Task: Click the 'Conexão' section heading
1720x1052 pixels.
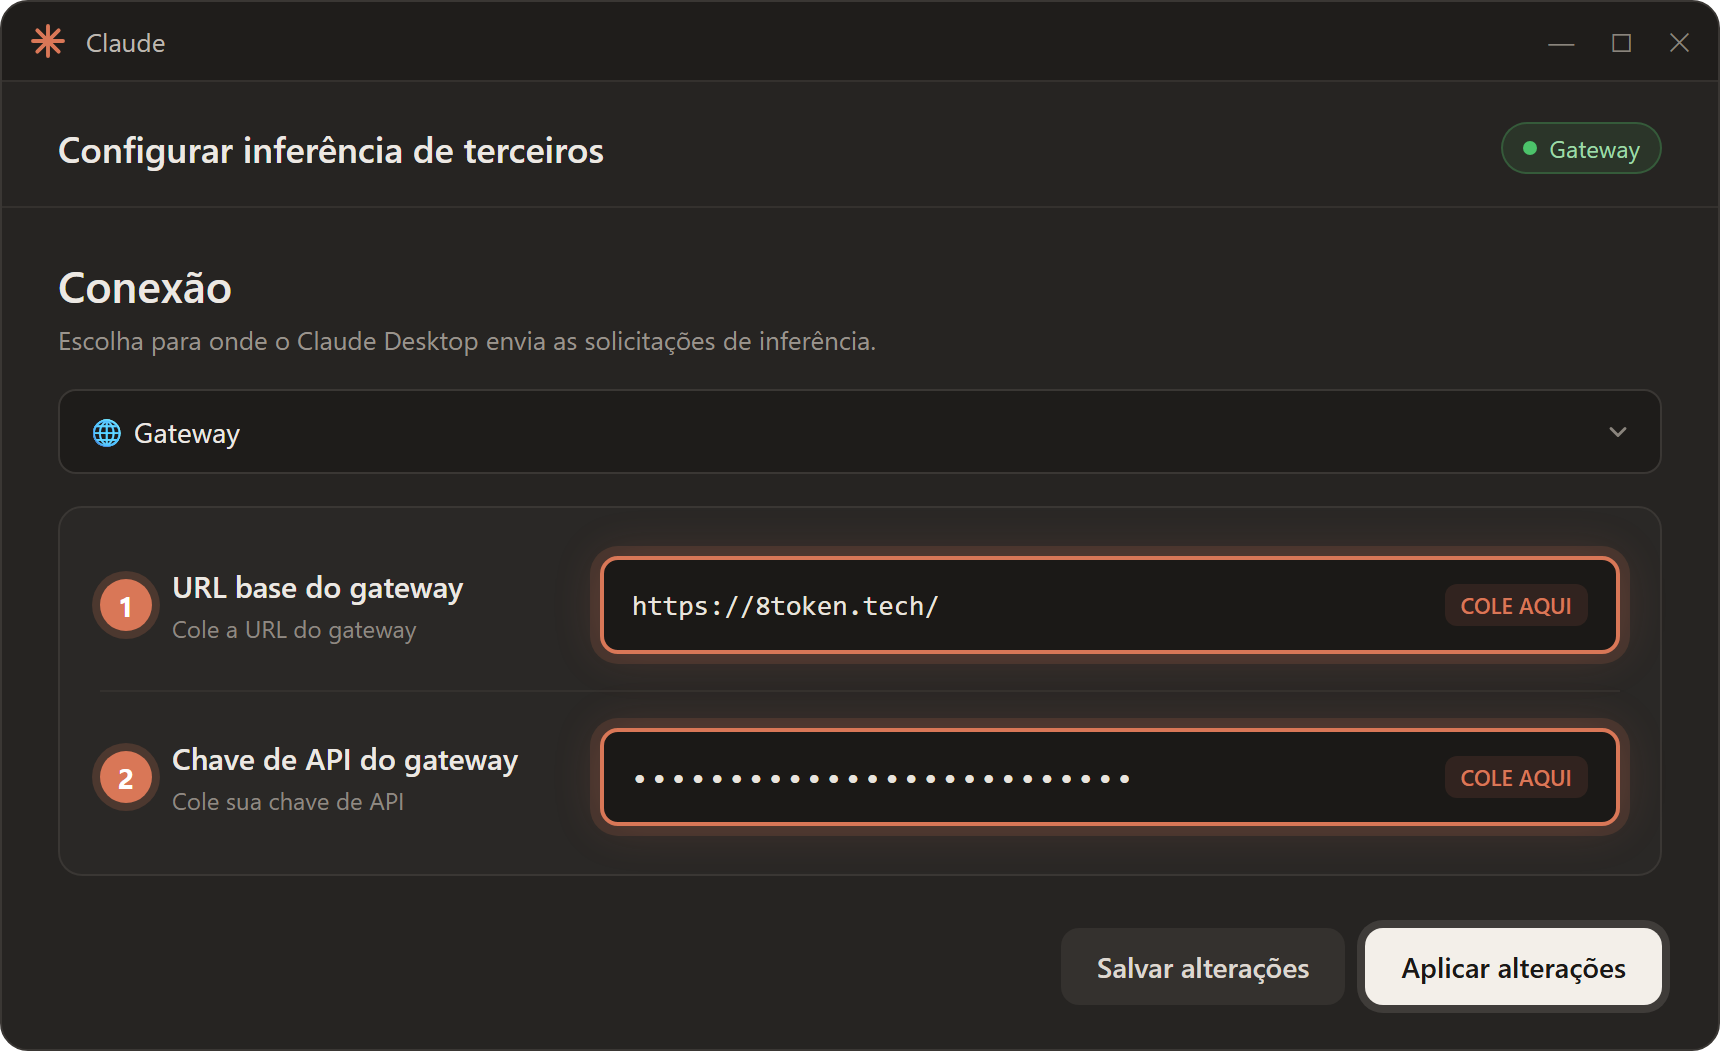Action: pyautogui.click(x=145, y=288)
